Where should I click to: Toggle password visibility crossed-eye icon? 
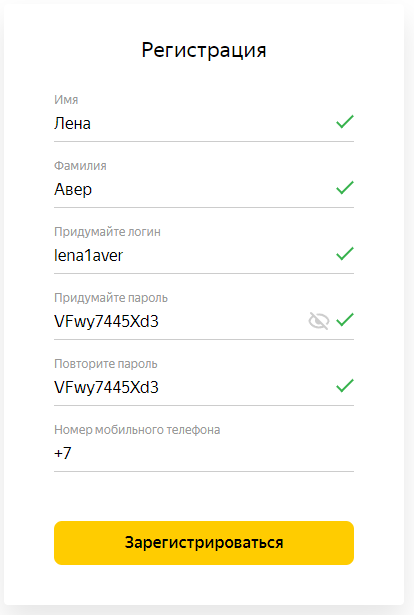[x=319, y=321]
